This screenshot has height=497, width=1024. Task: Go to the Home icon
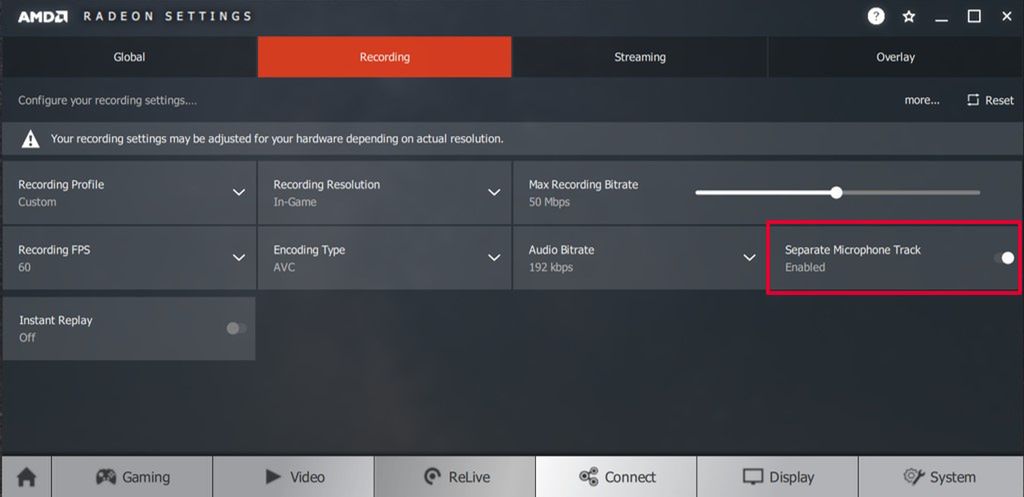pos(26,477)
